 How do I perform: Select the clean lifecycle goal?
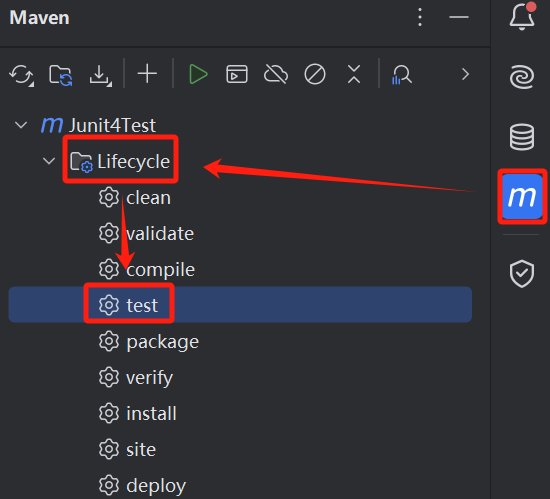[x=148, y=198]
